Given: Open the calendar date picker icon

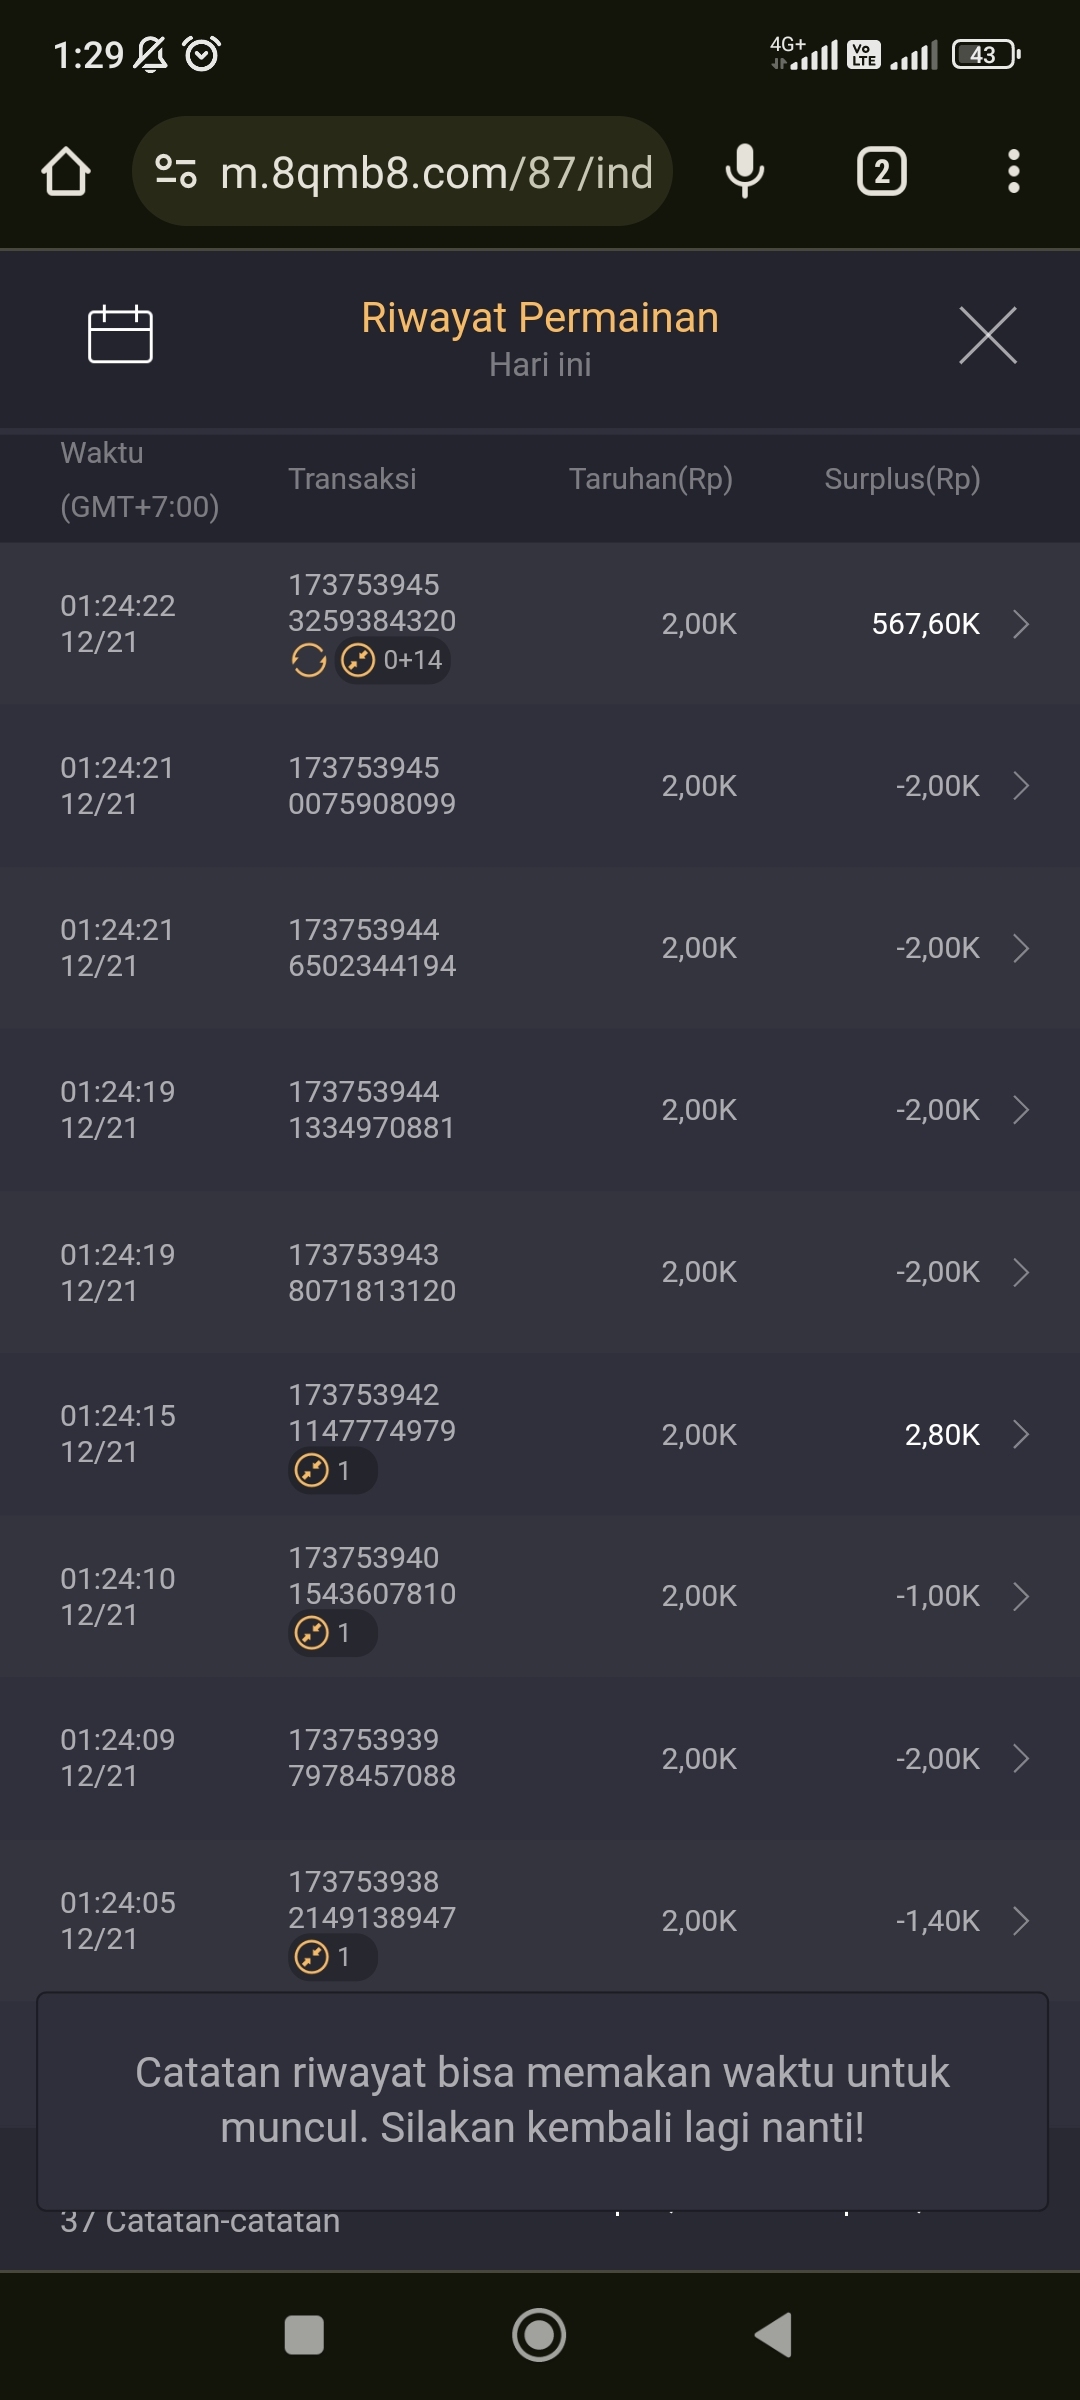Looking at the screenshot, I should pyautogui.click(x=120, y=334).
